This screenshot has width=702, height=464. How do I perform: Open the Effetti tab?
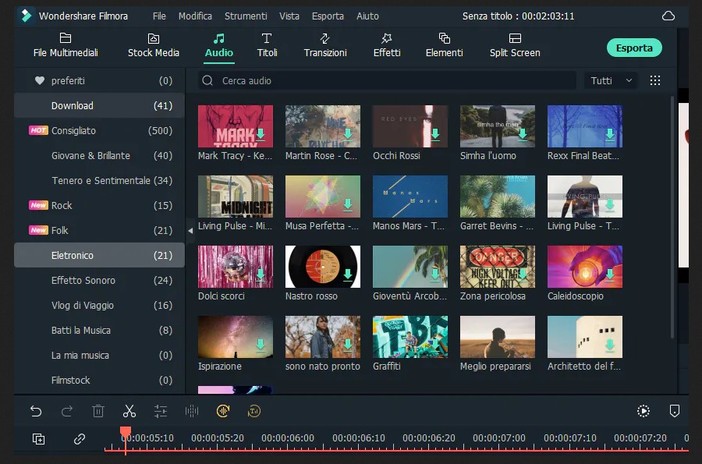[387, 45]
